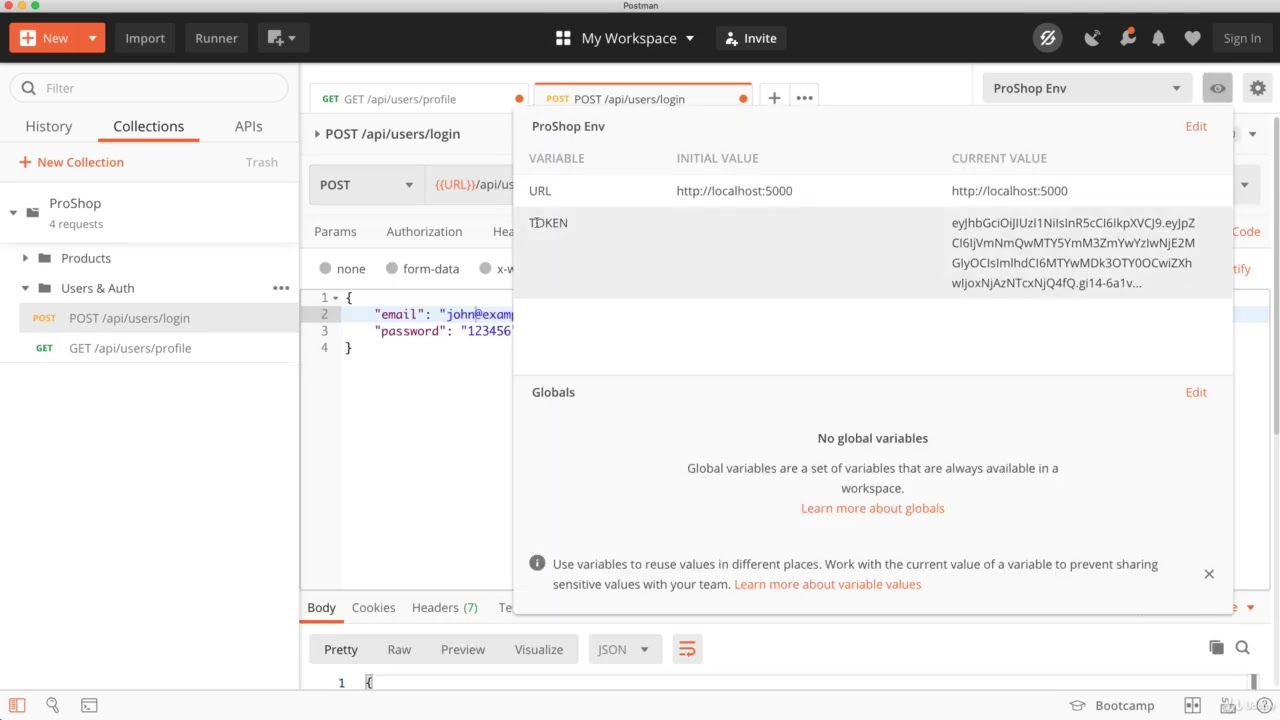The width and height of the screenshot is (1280, 720).
Task: Open the capture requests satellite icon
Action: (1092, 38)
